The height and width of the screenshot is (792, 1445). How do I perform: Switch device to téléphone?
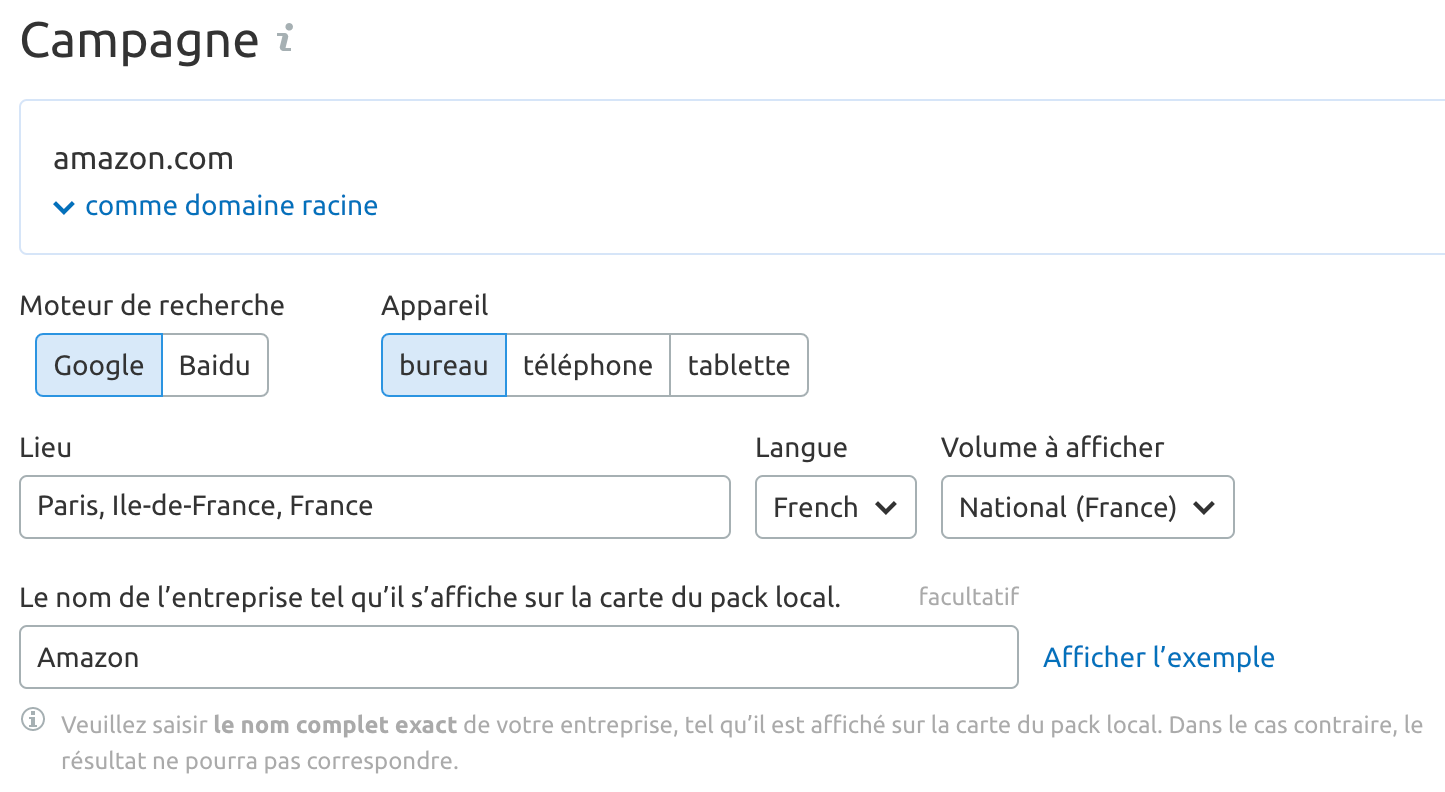click(x=588, y=365)
